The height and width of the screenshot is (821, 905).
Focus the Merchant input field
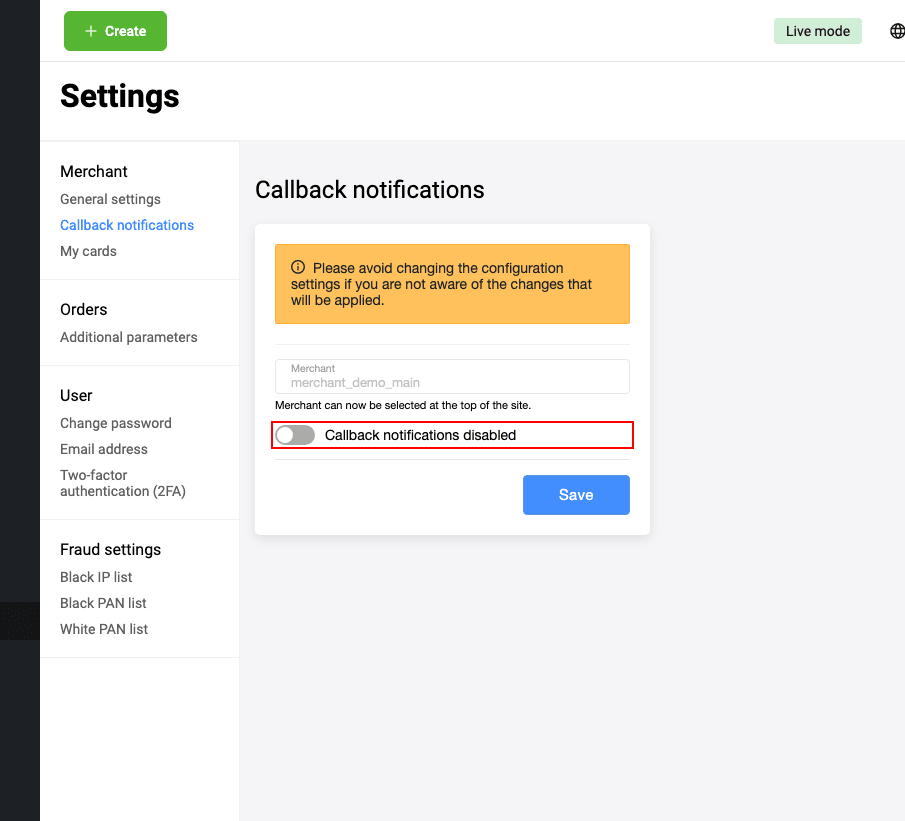452,377
